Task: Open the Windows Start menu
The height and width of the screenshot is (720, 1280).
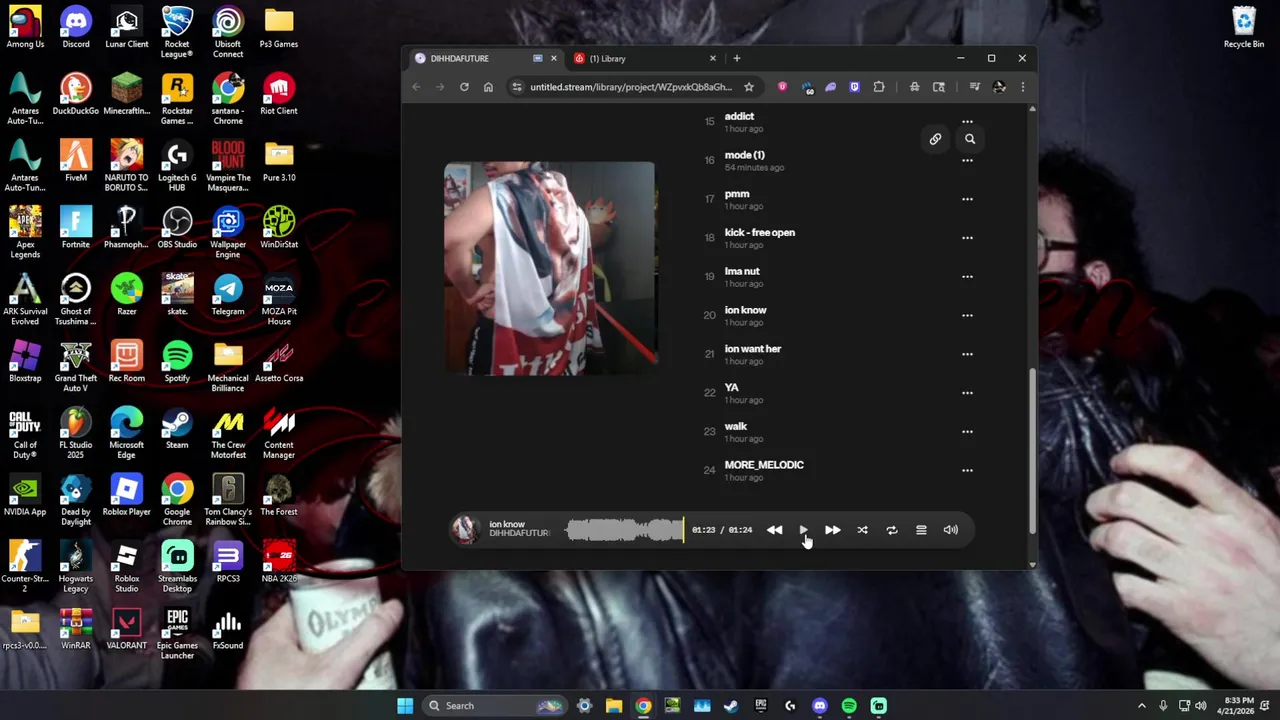Action: (405, 706)
